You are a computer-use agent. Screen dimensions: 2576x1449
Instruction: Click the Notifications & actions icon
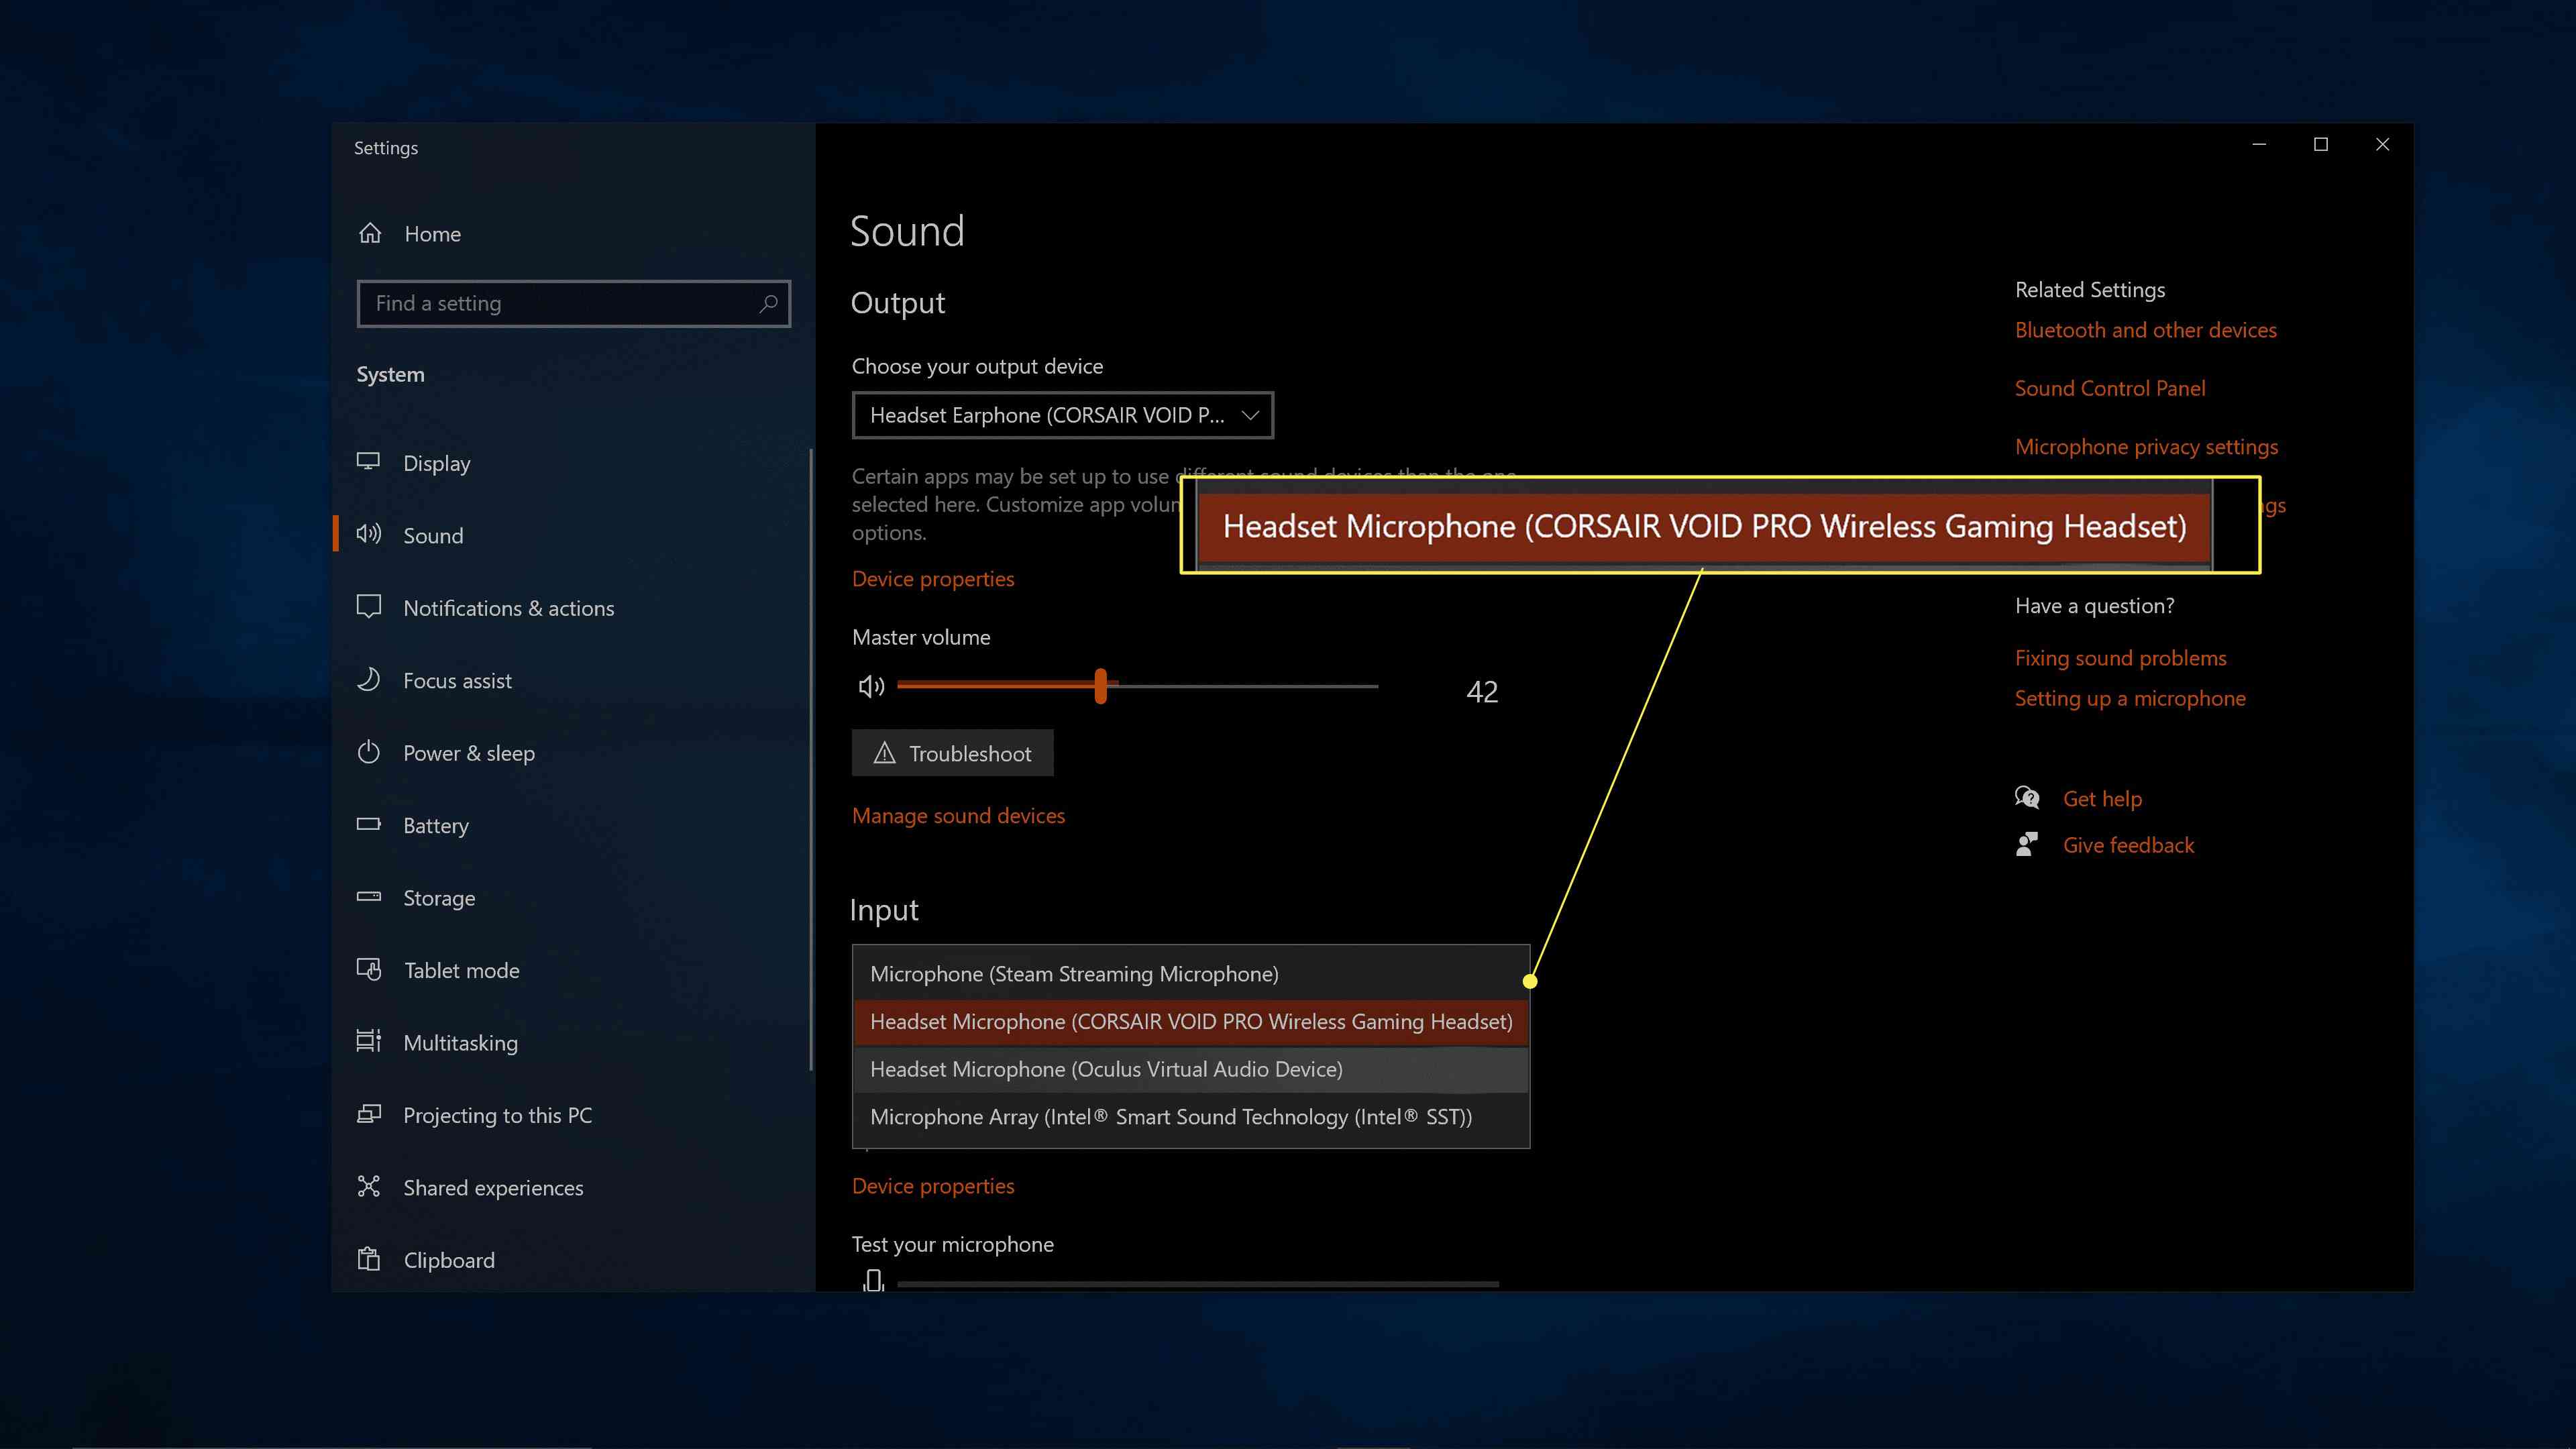click(368, 607)
